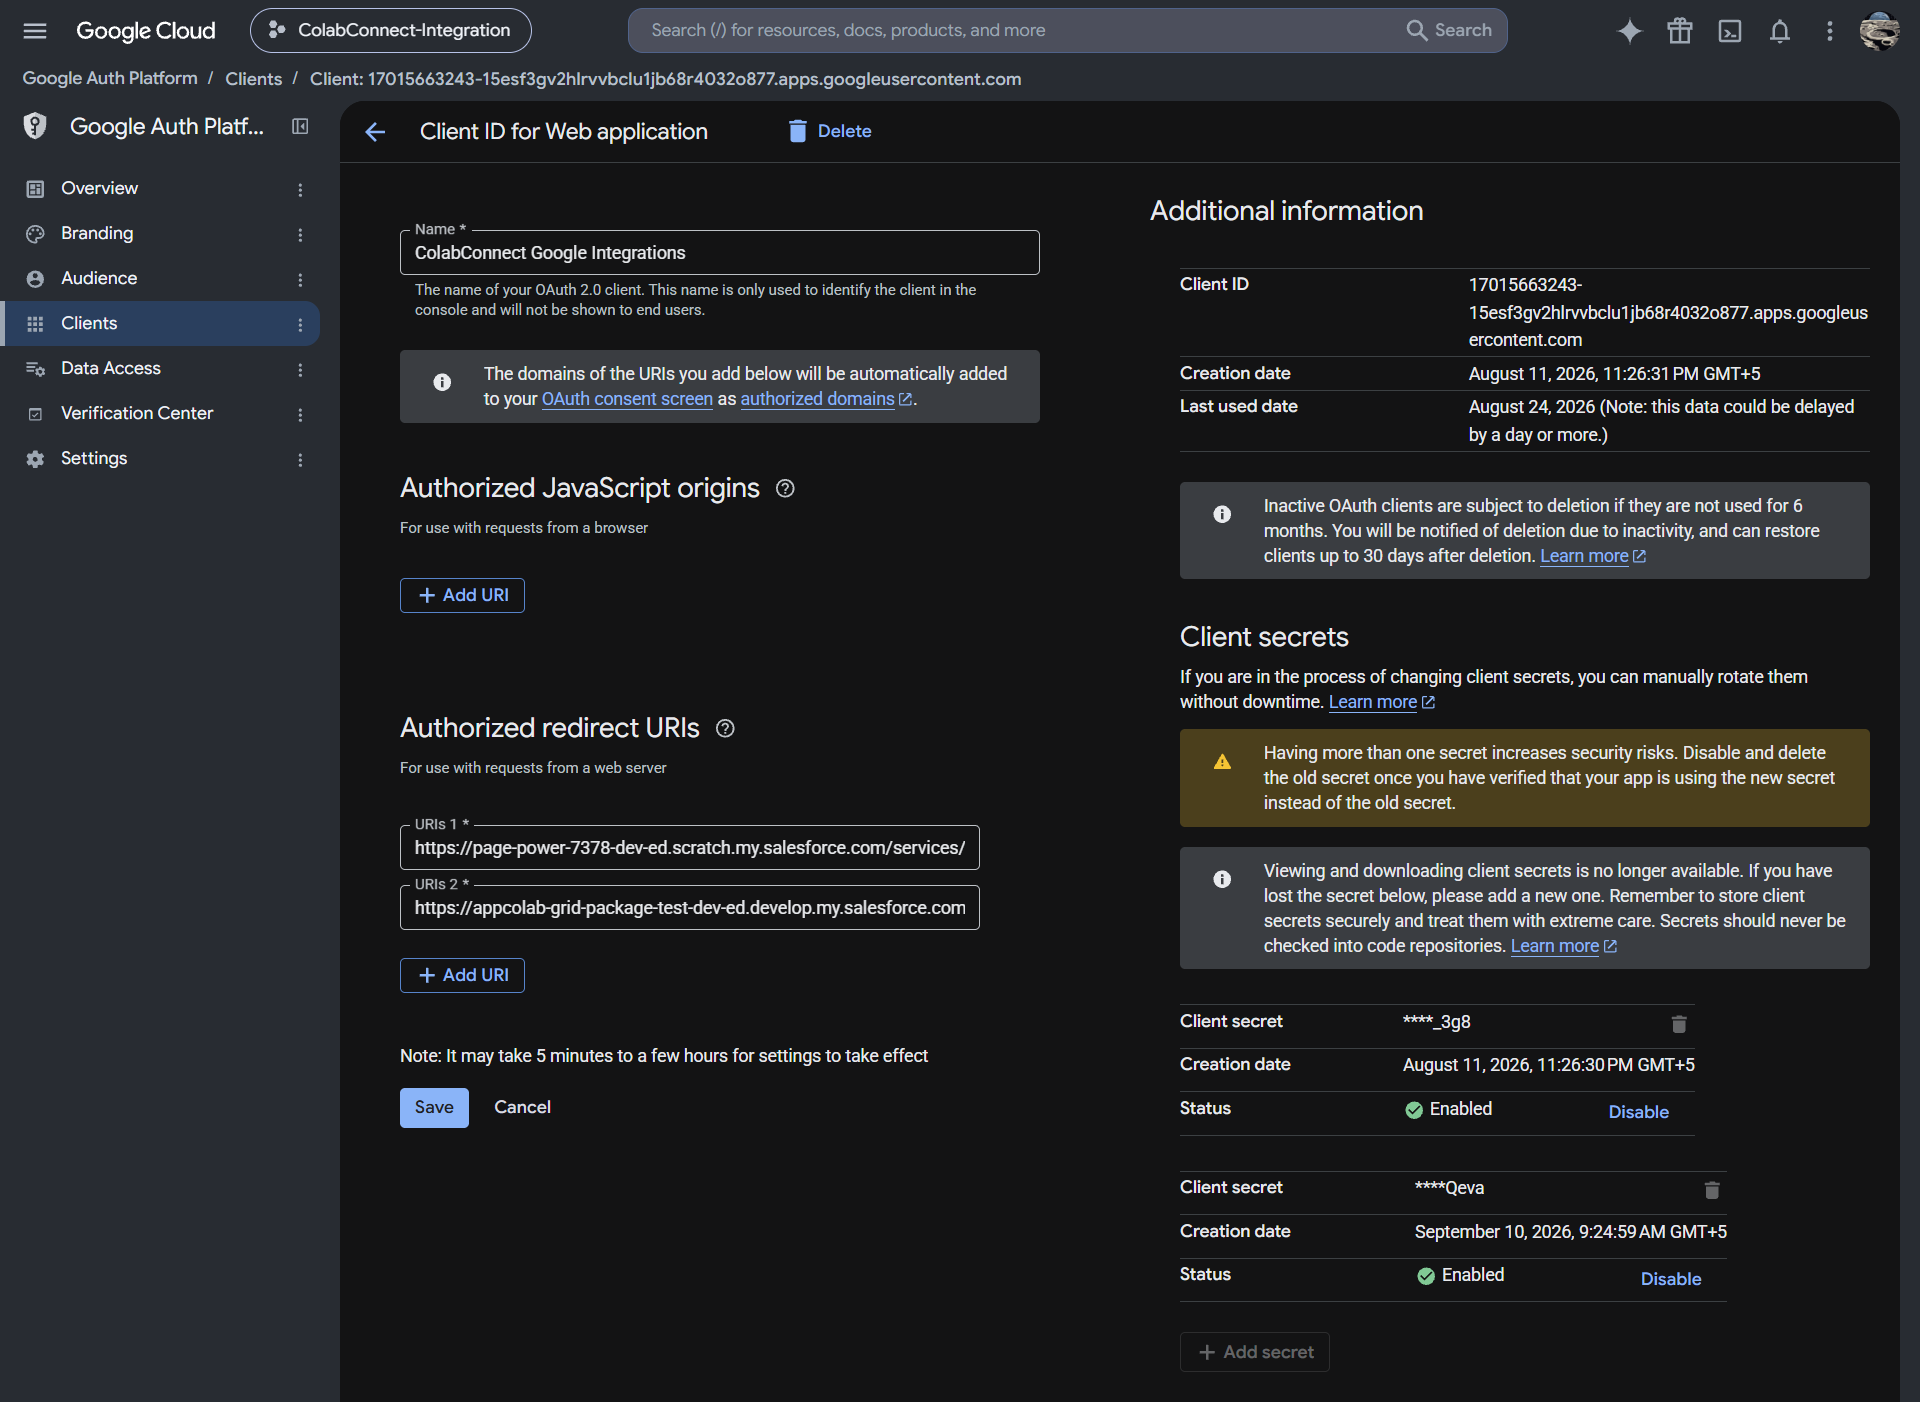This screenshot has width=1920, height=1402.
Task: Collapse the side navigation panel
Action: (x=300, y=126)
